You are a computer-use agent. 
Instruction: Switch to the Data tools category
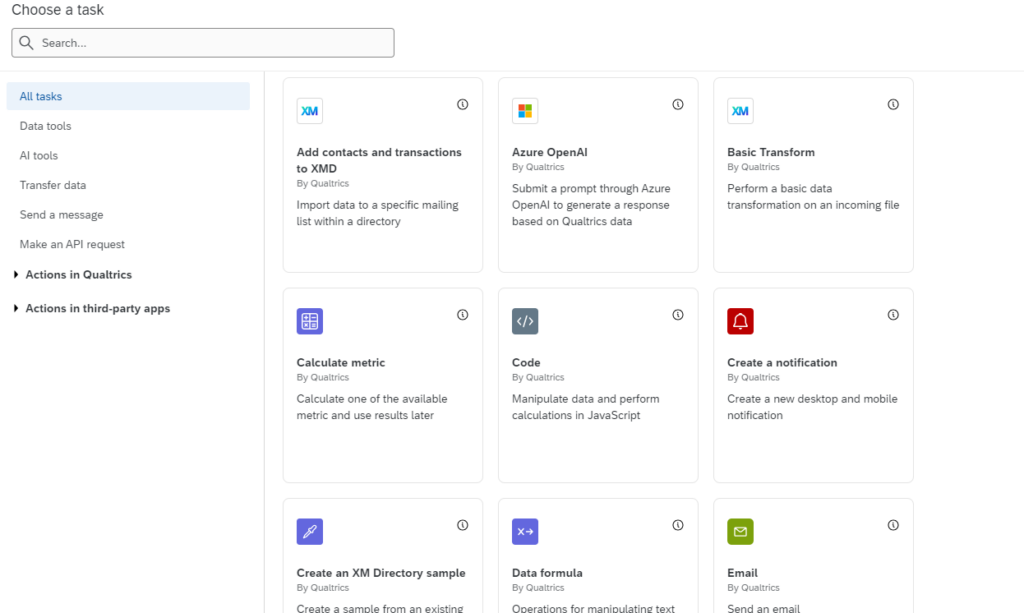[x=45, y=126]
